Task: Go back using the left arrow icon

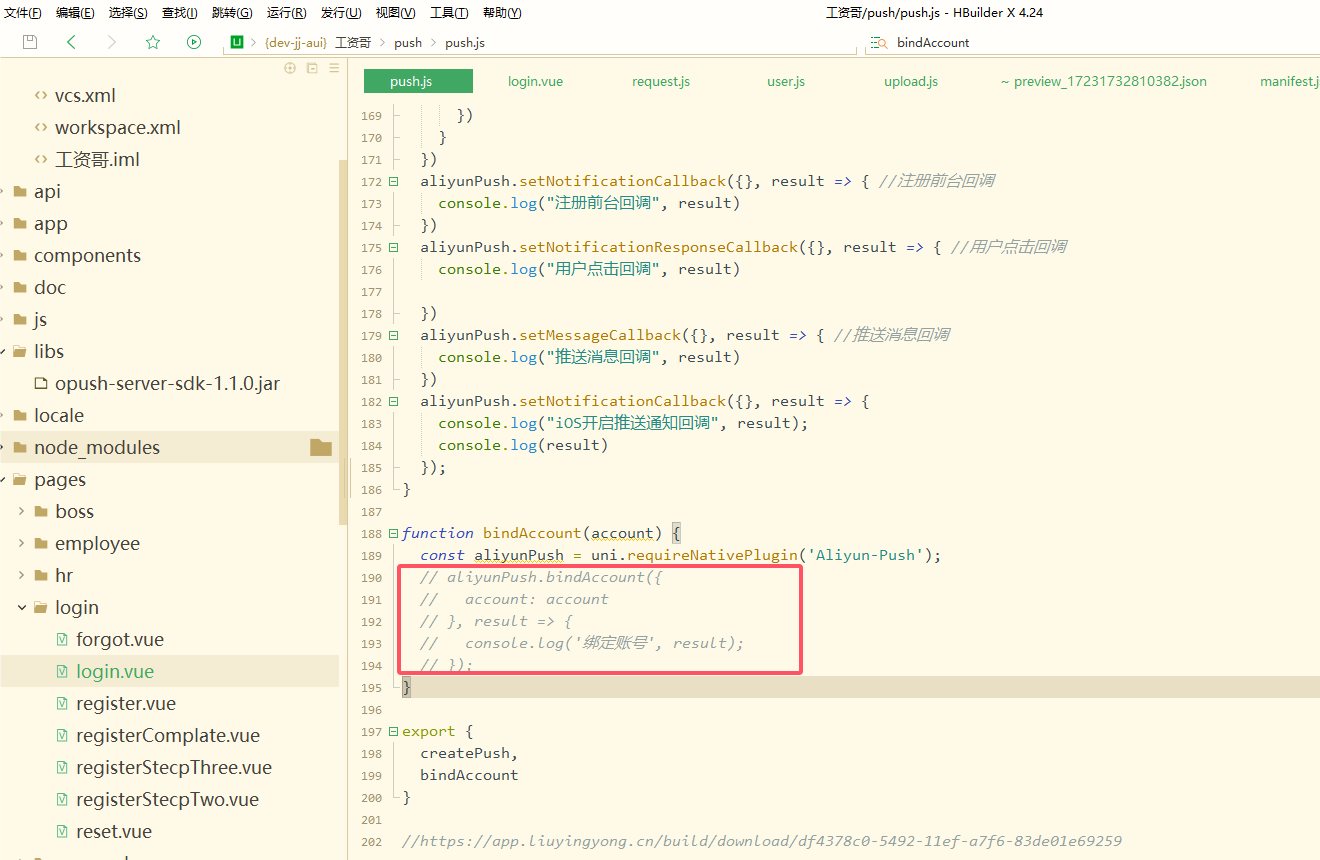Action: 71,42
